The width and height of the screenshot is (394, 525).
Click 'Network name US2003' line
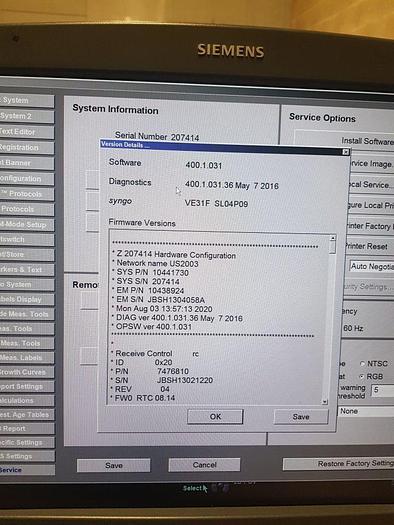point(157,264)
